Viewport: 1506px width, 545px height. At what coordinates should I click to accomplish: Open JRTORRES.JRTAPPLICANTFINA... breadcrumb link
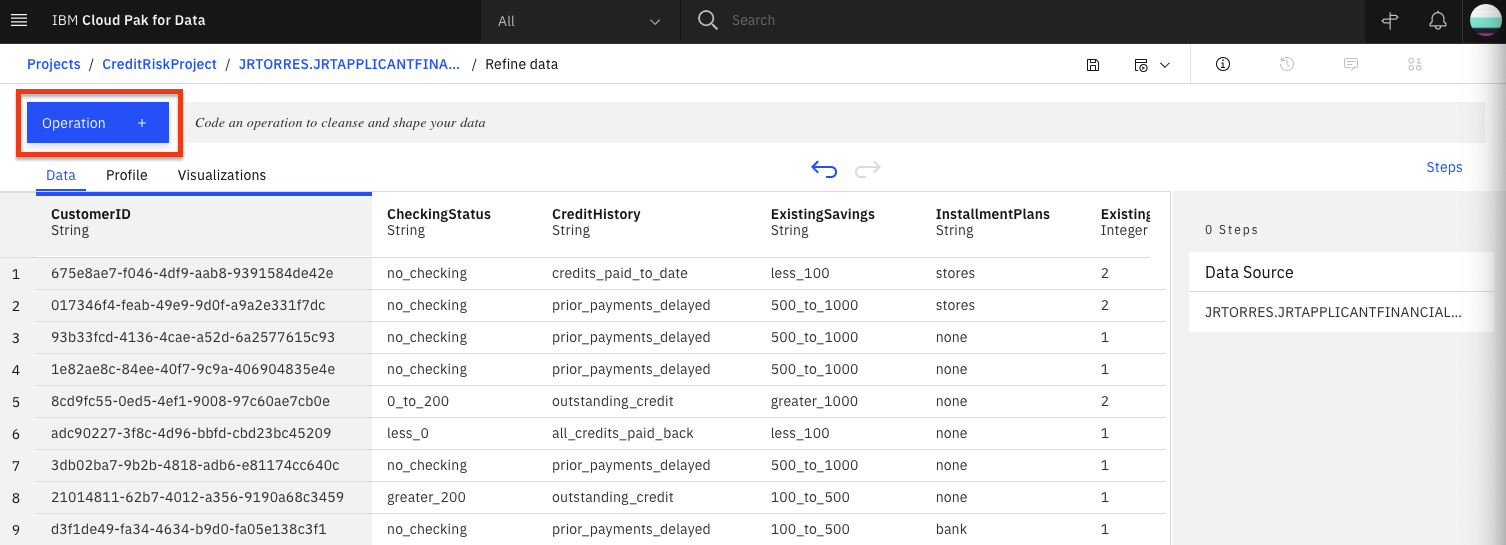coord(350,64)
